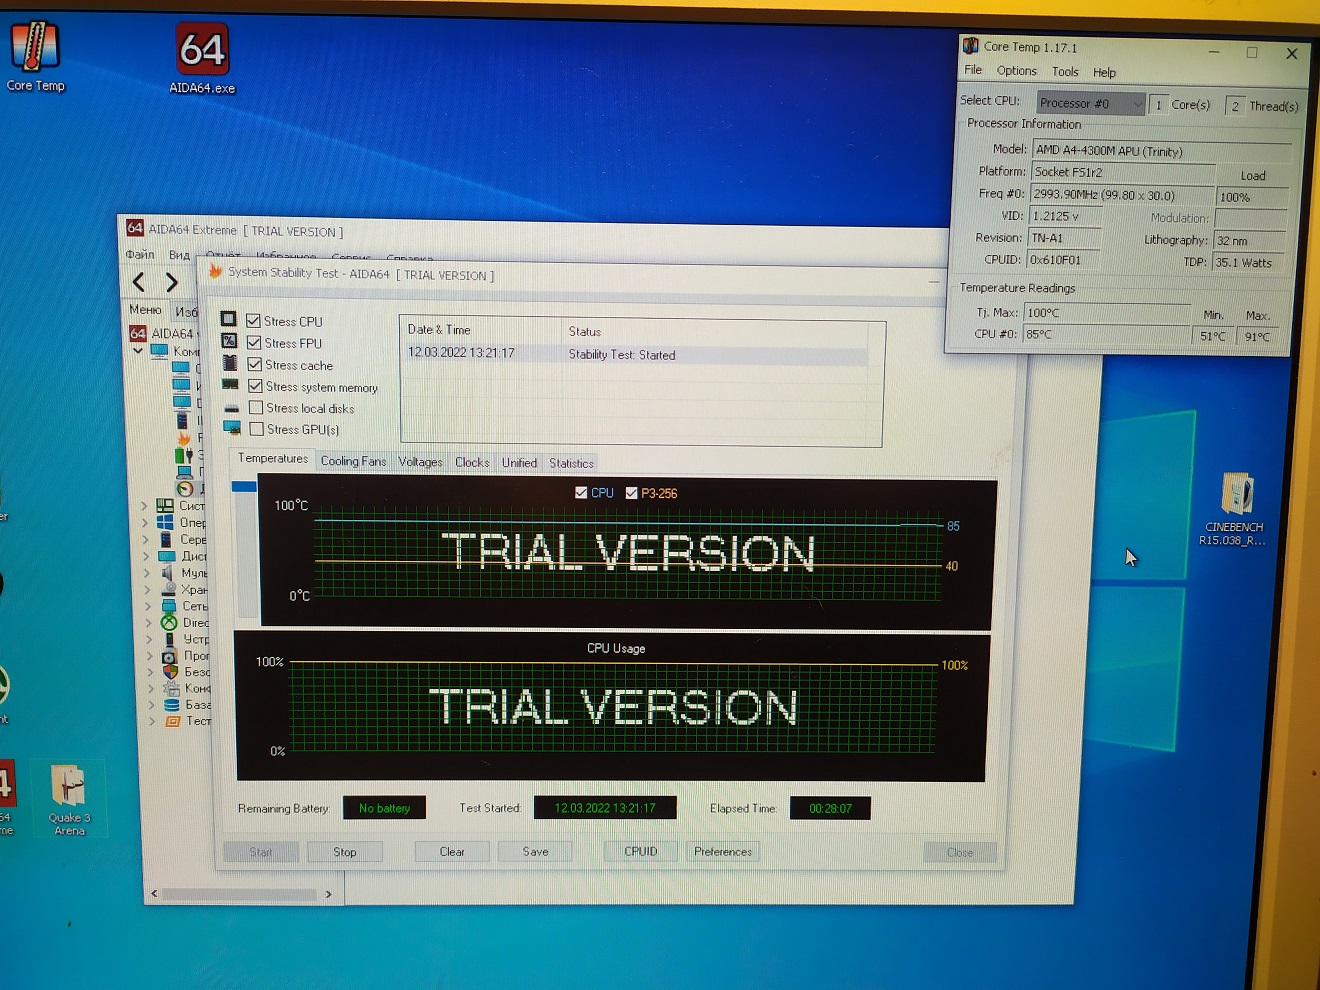1320x990 pixels.
Task: Go back with AIDA64 left arrow
Action: coord(139,282)
